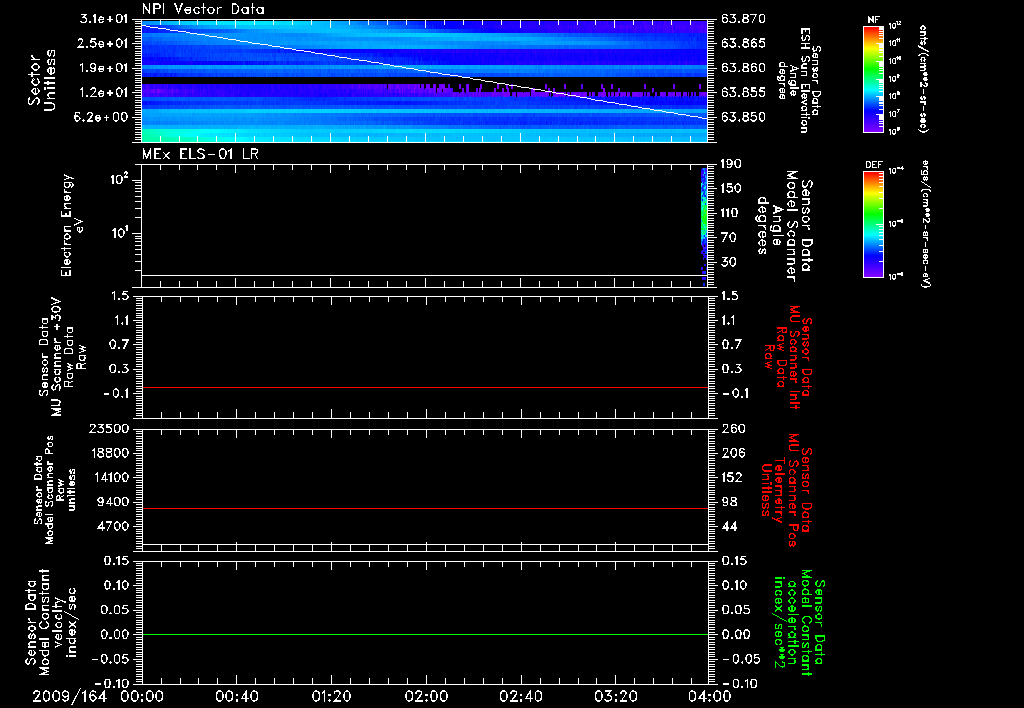Click the "152" telemetry tick label
This screenshot has height=708, width=1024.
tap(732, 477)
